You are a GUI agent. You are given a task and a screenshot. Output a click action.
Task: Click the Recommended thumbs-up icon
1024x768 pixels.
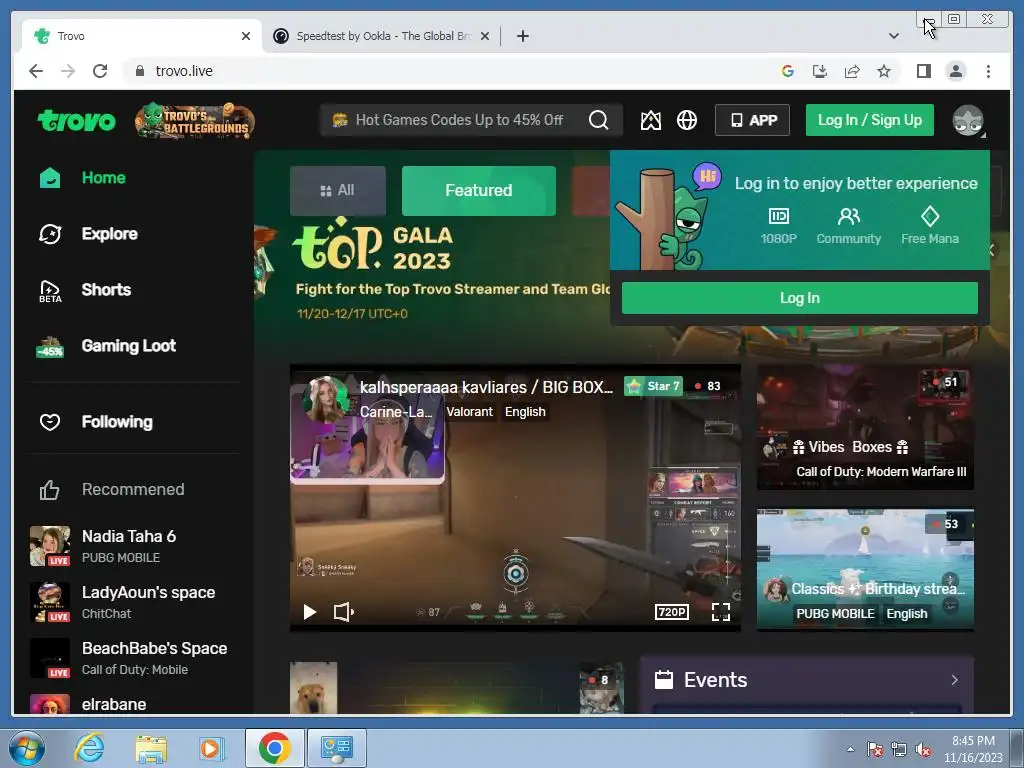(50, 490)
